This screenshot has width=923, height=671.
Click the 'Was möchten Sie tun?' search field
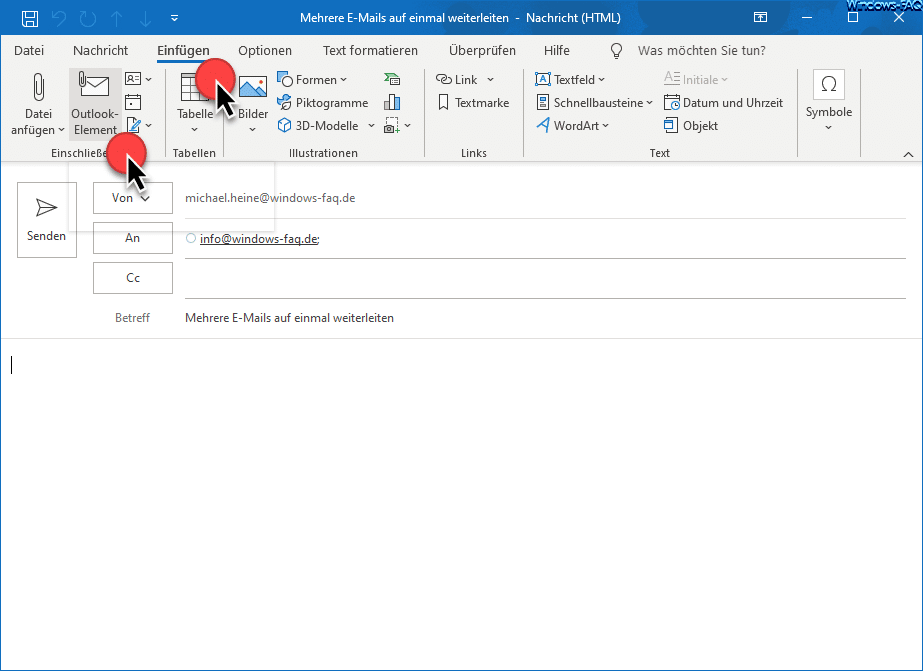pyautogui.click(x=702, y=51)
